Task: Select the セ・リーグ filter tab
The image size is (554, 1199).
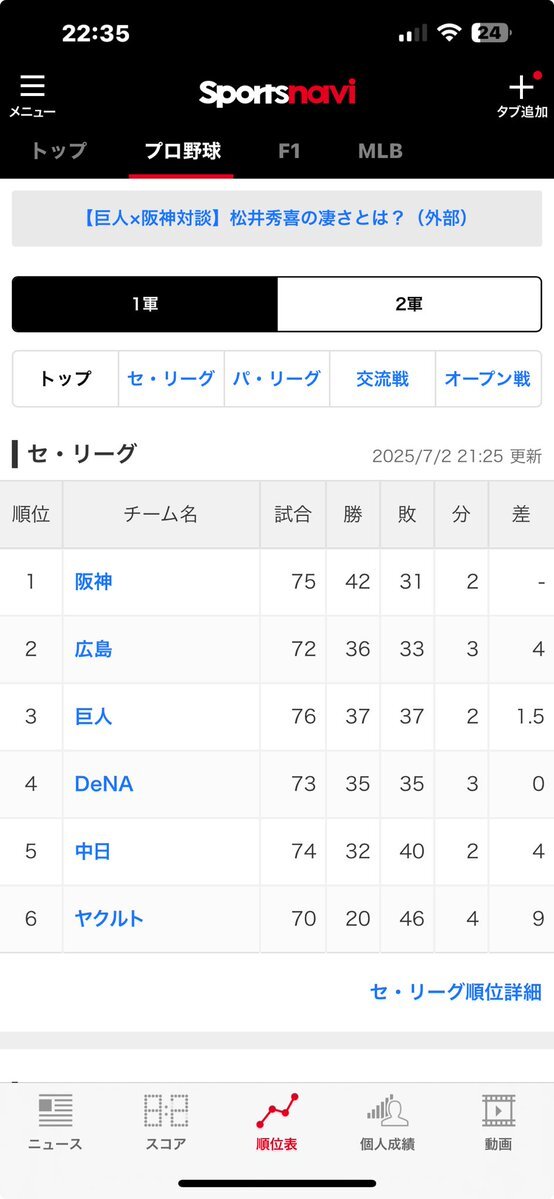Action: pos(171,379)
